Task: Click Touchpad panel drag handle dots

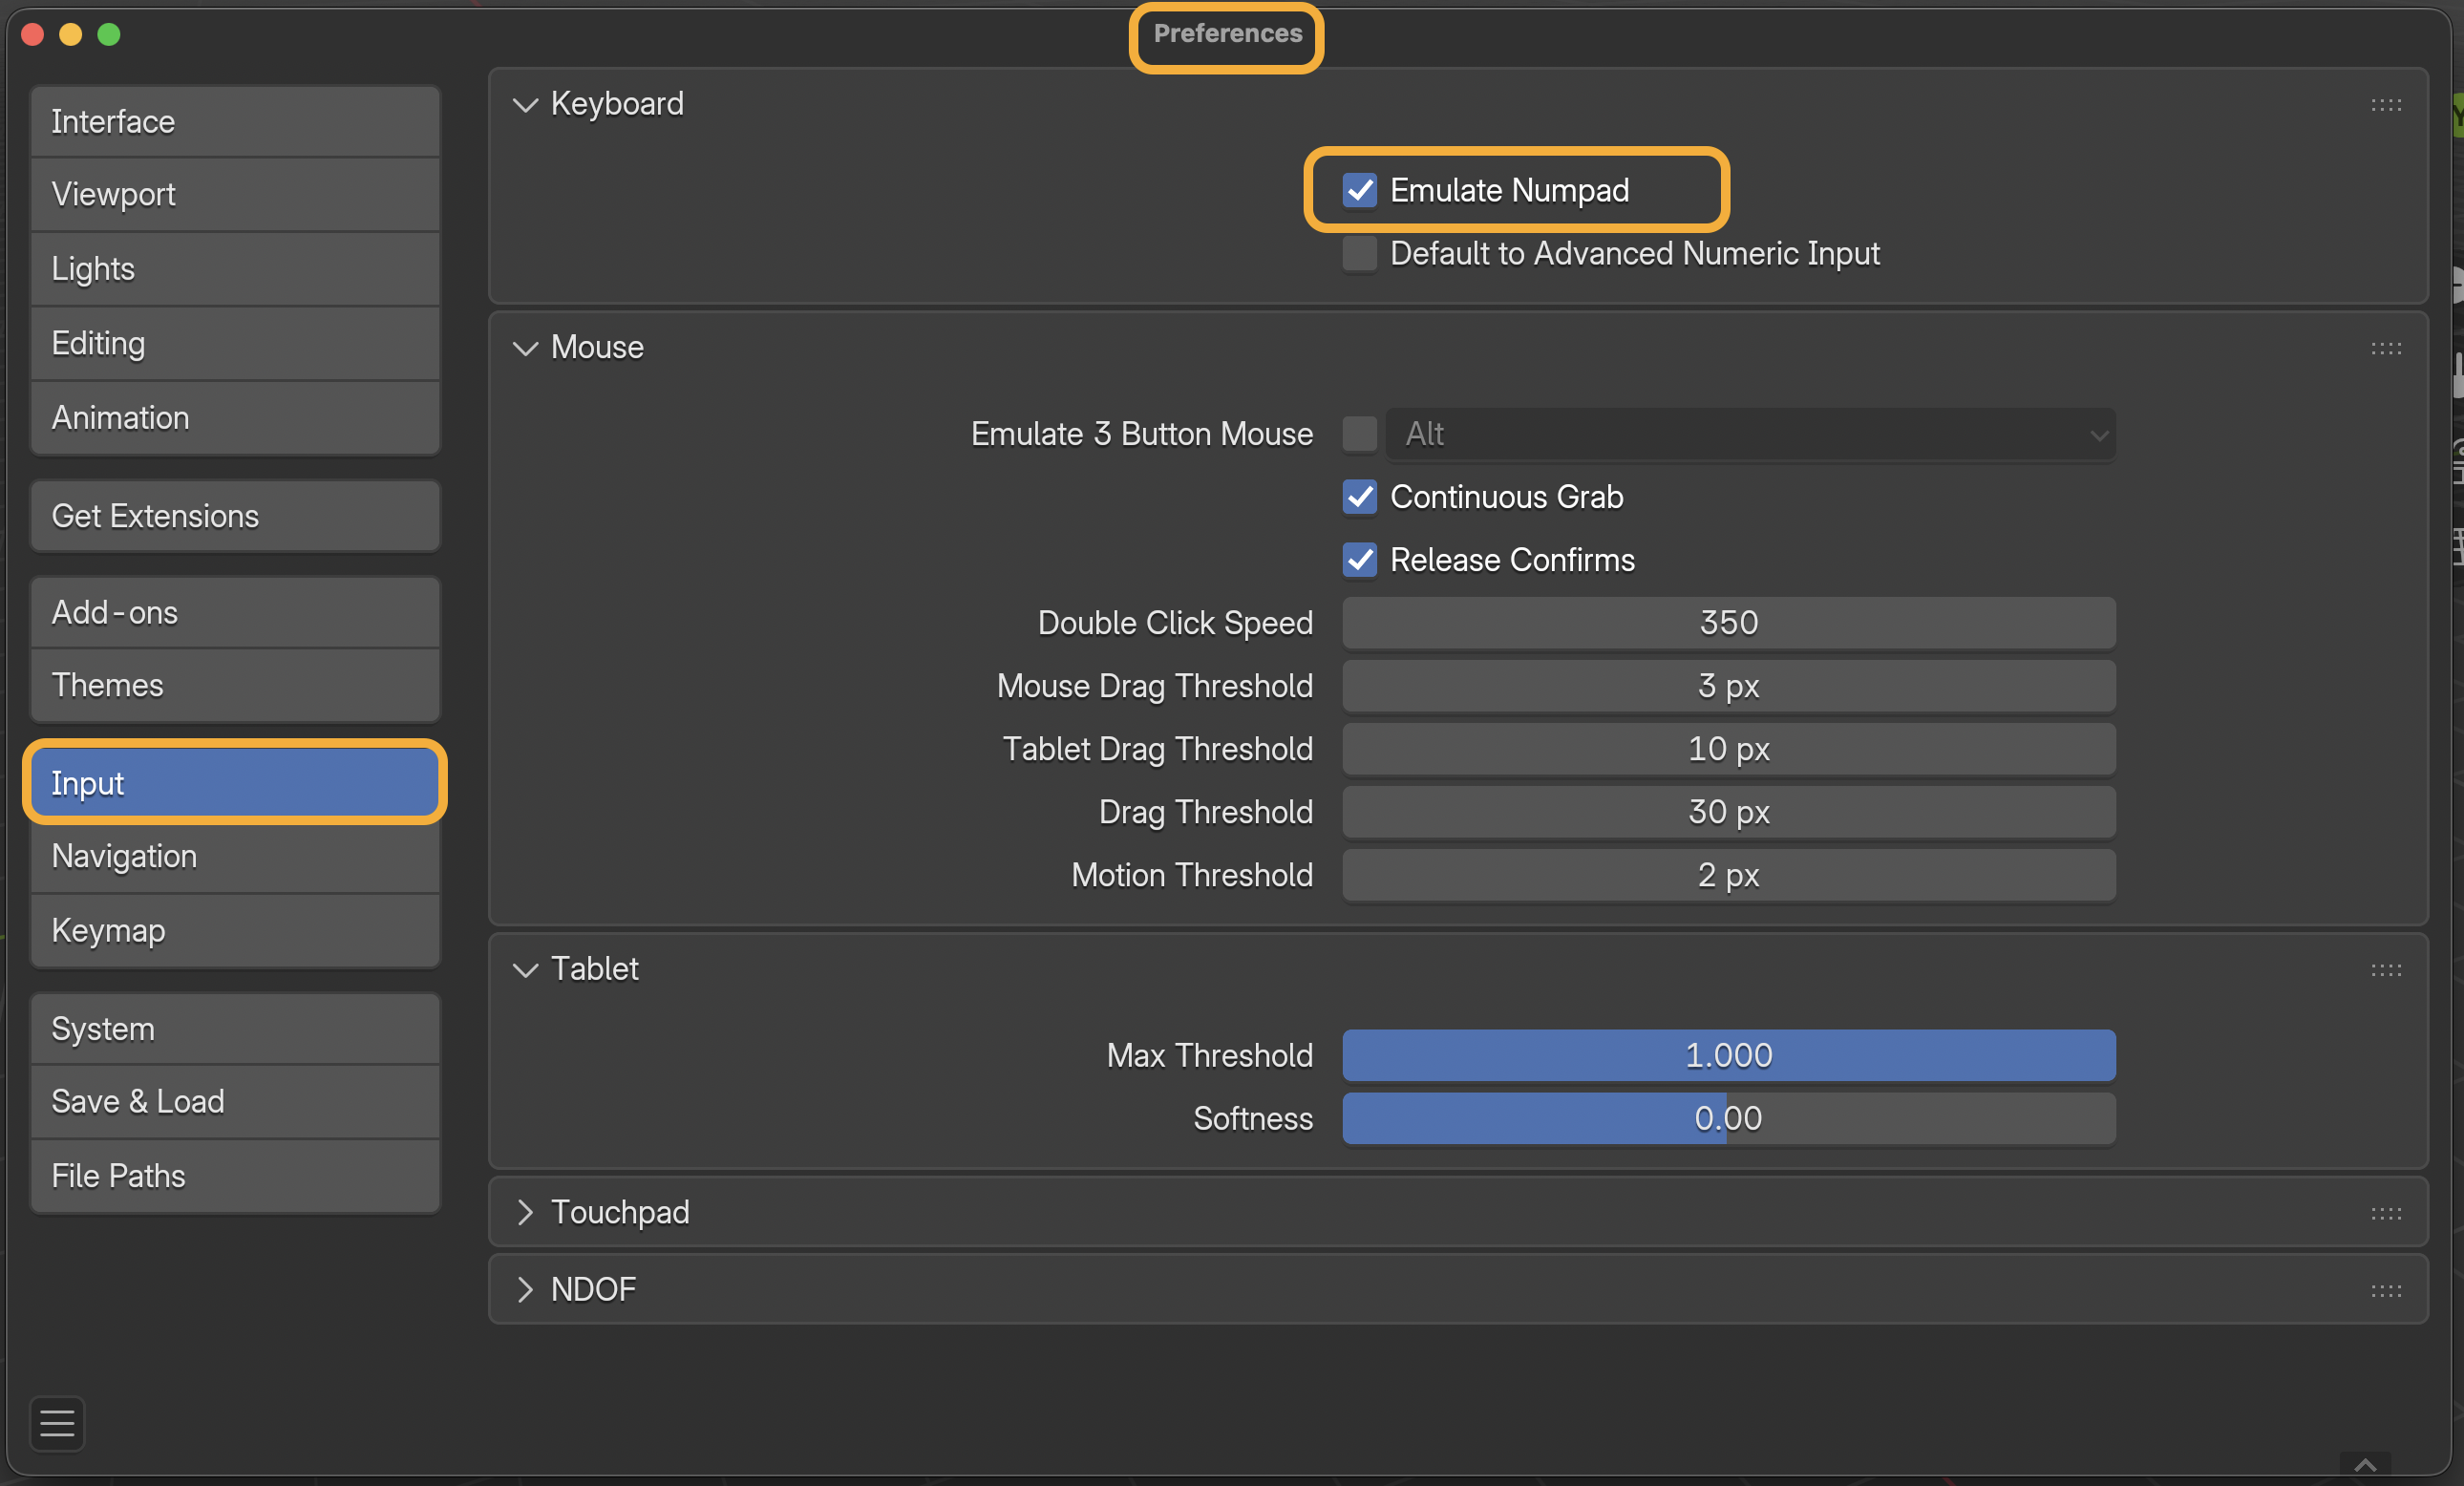Action: (x=2385, y=1213)
